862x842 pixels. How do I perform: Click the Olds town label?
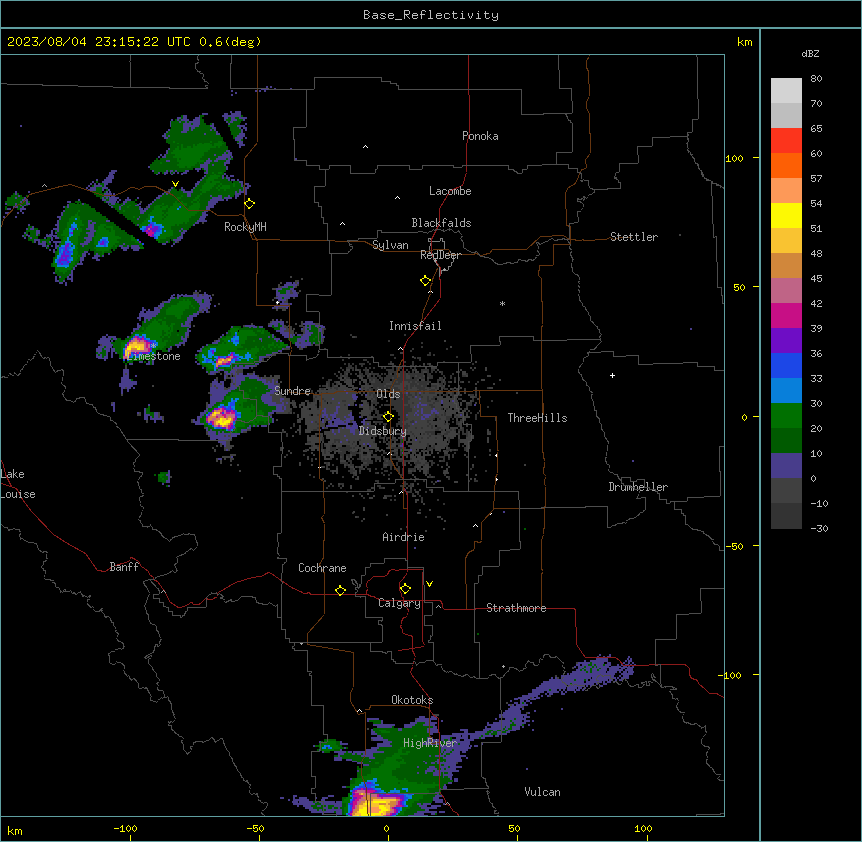pyautogui.click(x=388, y=394)
